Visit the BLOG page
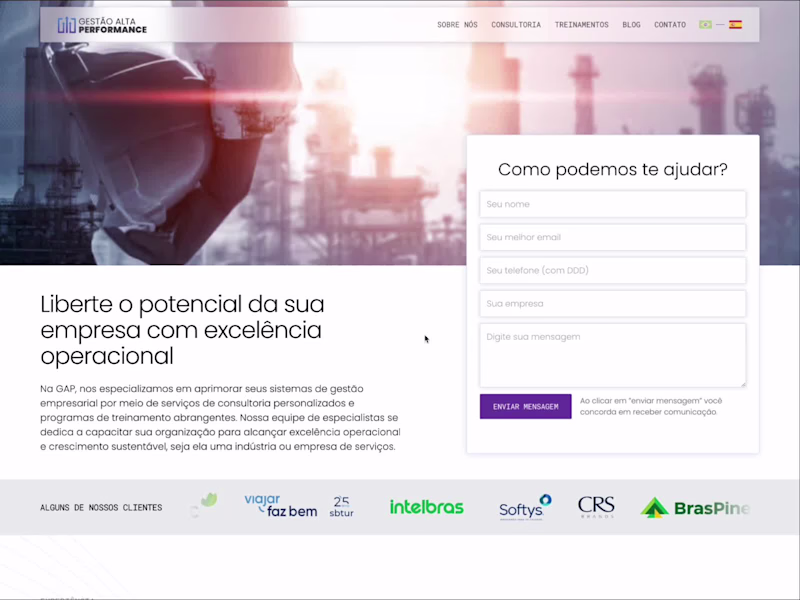 coord(631,24)
